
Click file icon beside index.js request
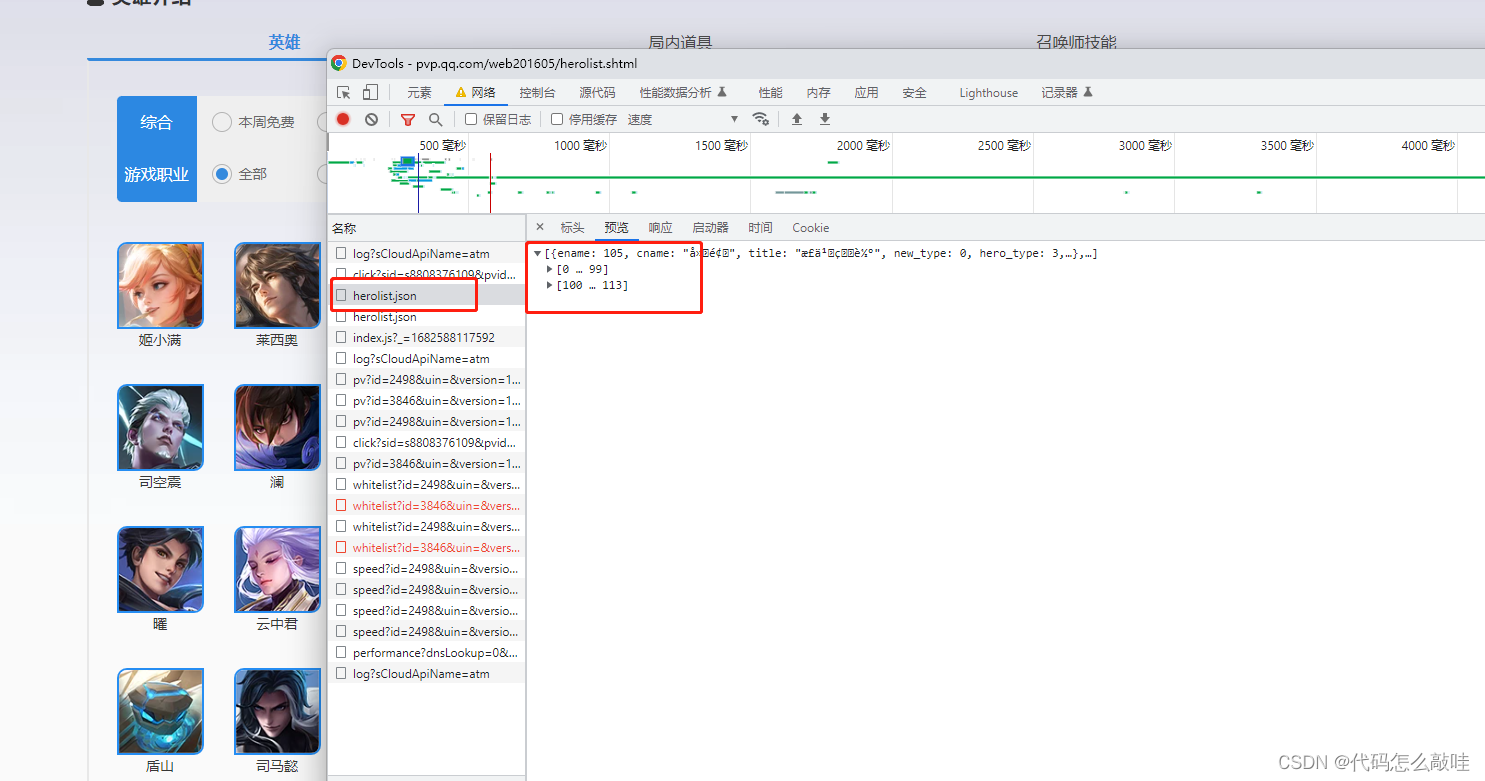[x=341, y=337]
